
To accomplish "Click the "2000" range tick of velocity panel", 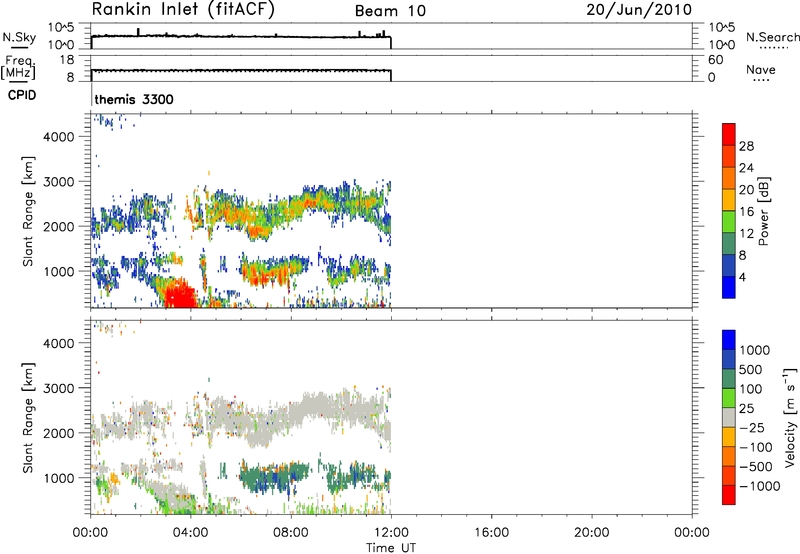I will click(59, 433).
